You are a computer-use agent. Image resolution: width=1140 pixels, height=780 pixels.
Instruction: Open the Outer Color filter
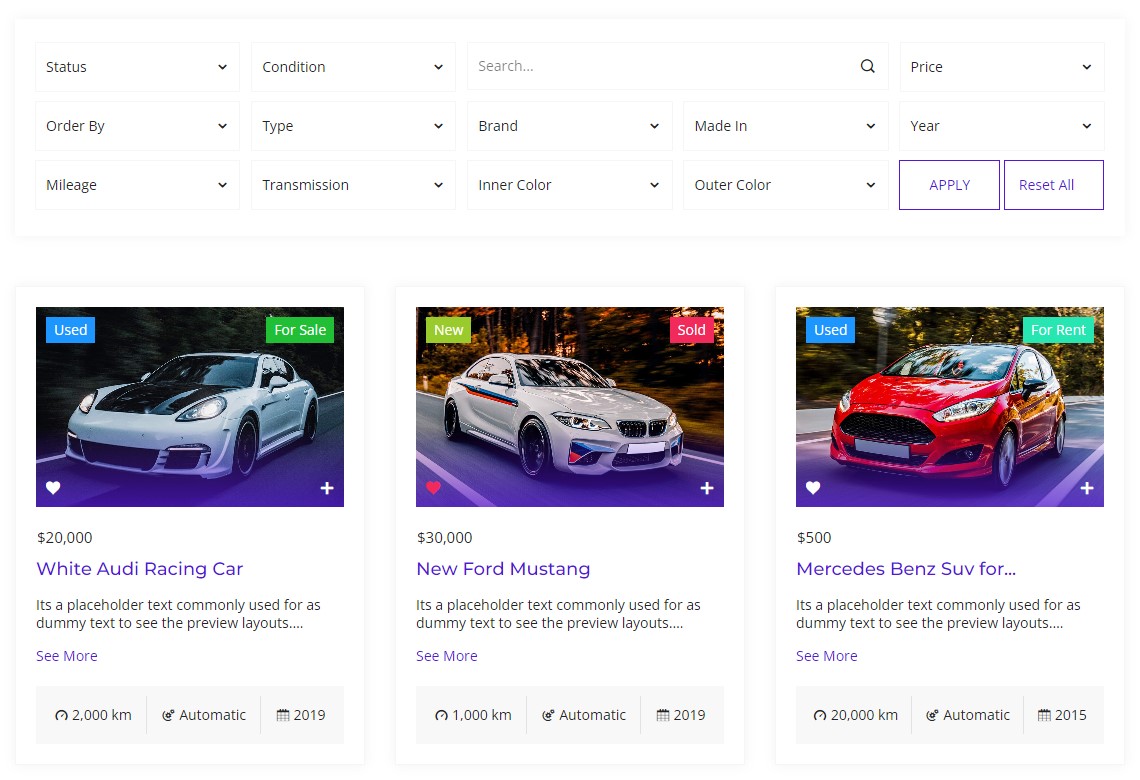pyautogui.click(x=785, y=185)
